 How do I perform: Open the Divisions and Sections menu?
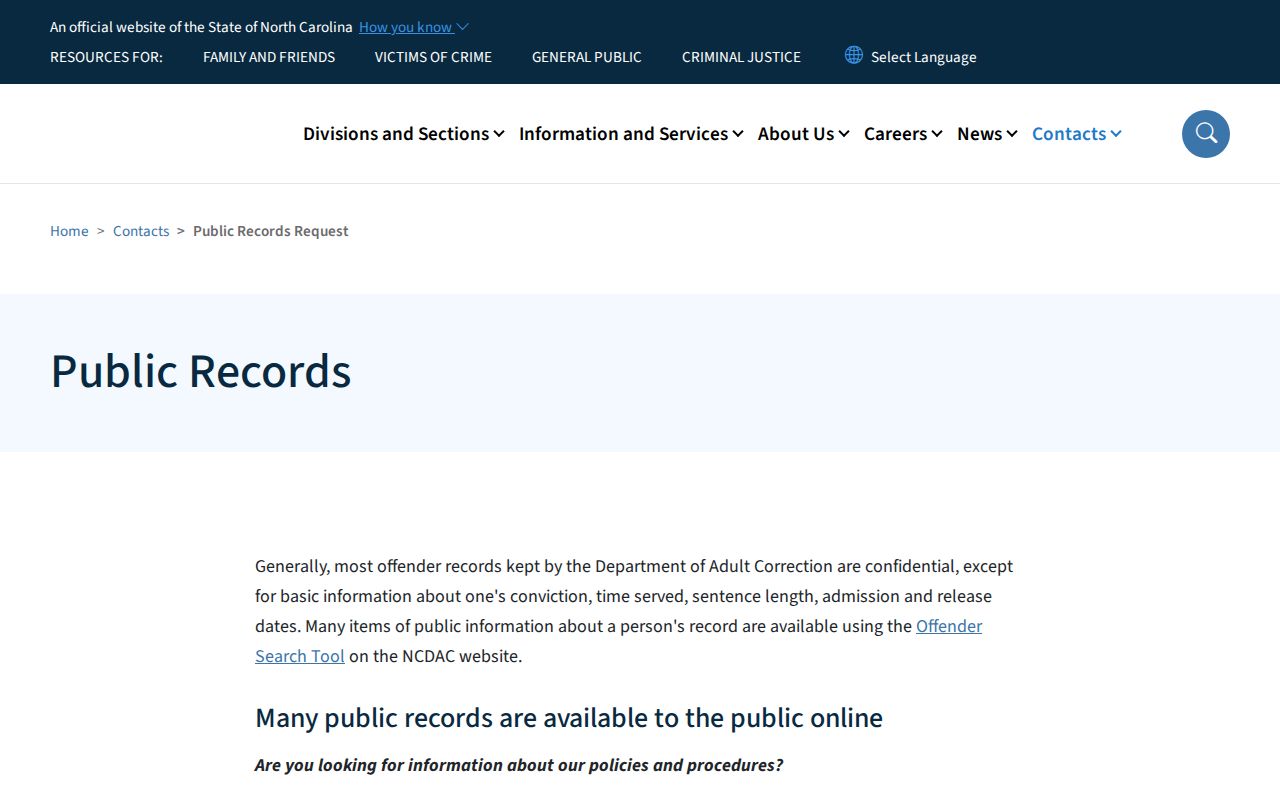[404, 134]
